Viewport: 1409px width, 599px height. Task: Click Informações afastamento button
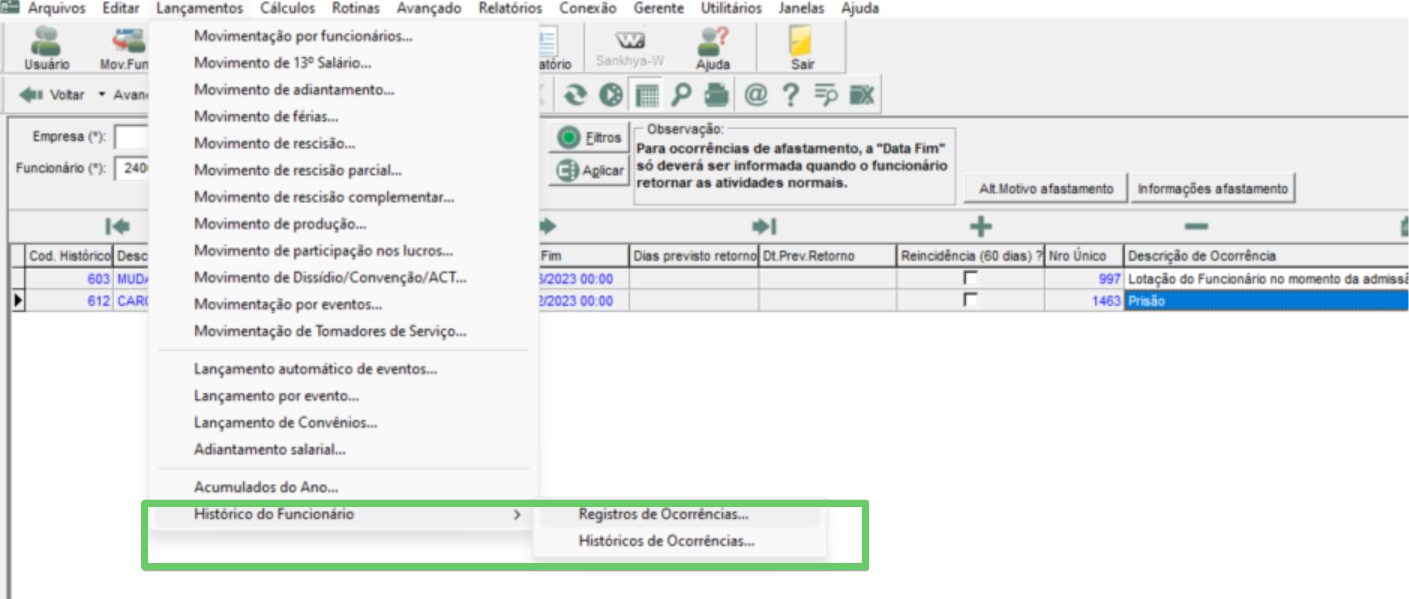click(x=1213, y=189)
